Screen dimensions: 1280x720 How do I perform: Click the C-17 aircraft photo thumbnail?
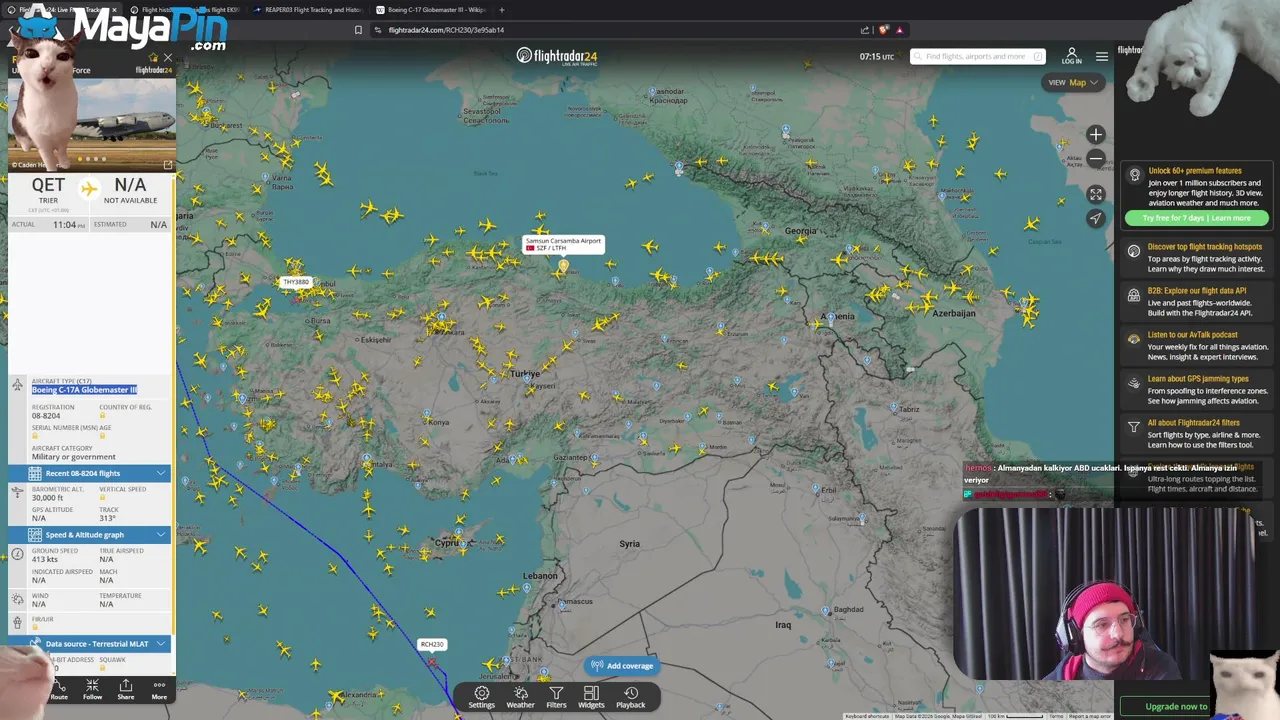tap(92, 124)
